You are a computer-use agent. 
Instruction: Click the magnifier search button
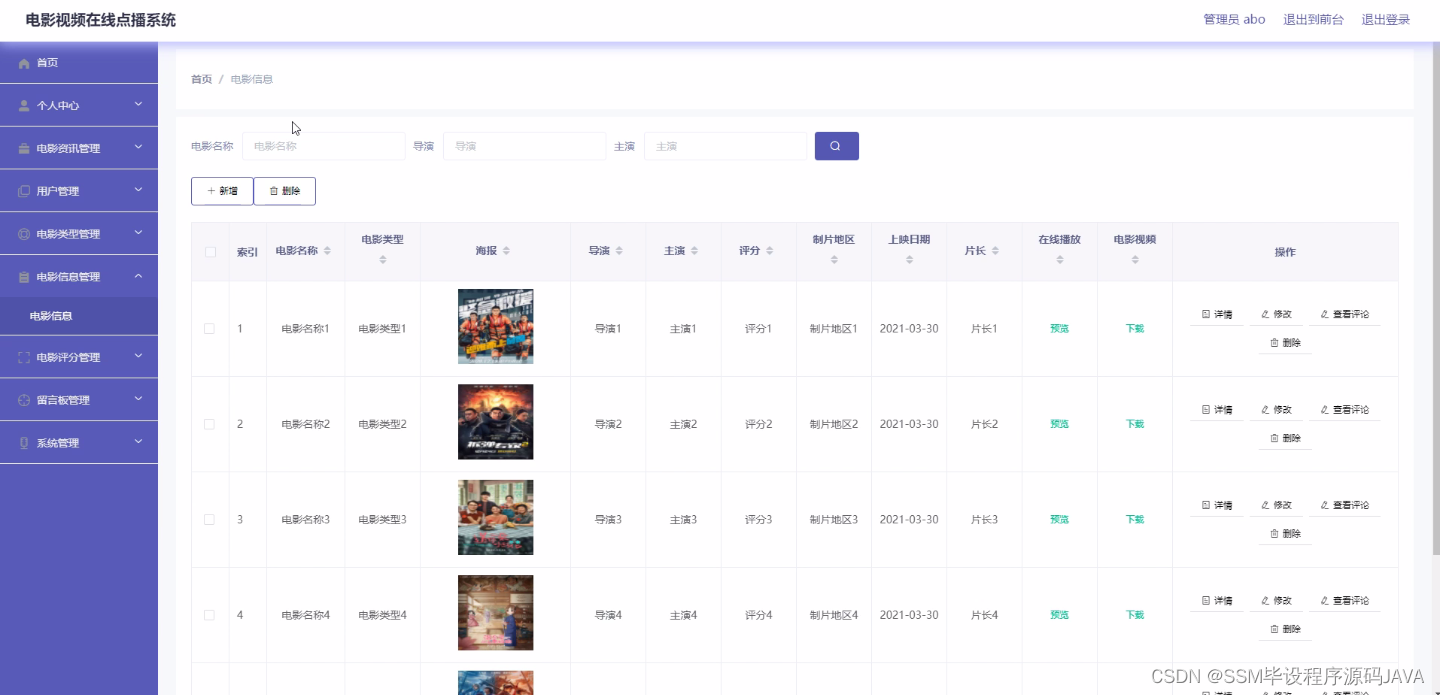coord(836,145)
